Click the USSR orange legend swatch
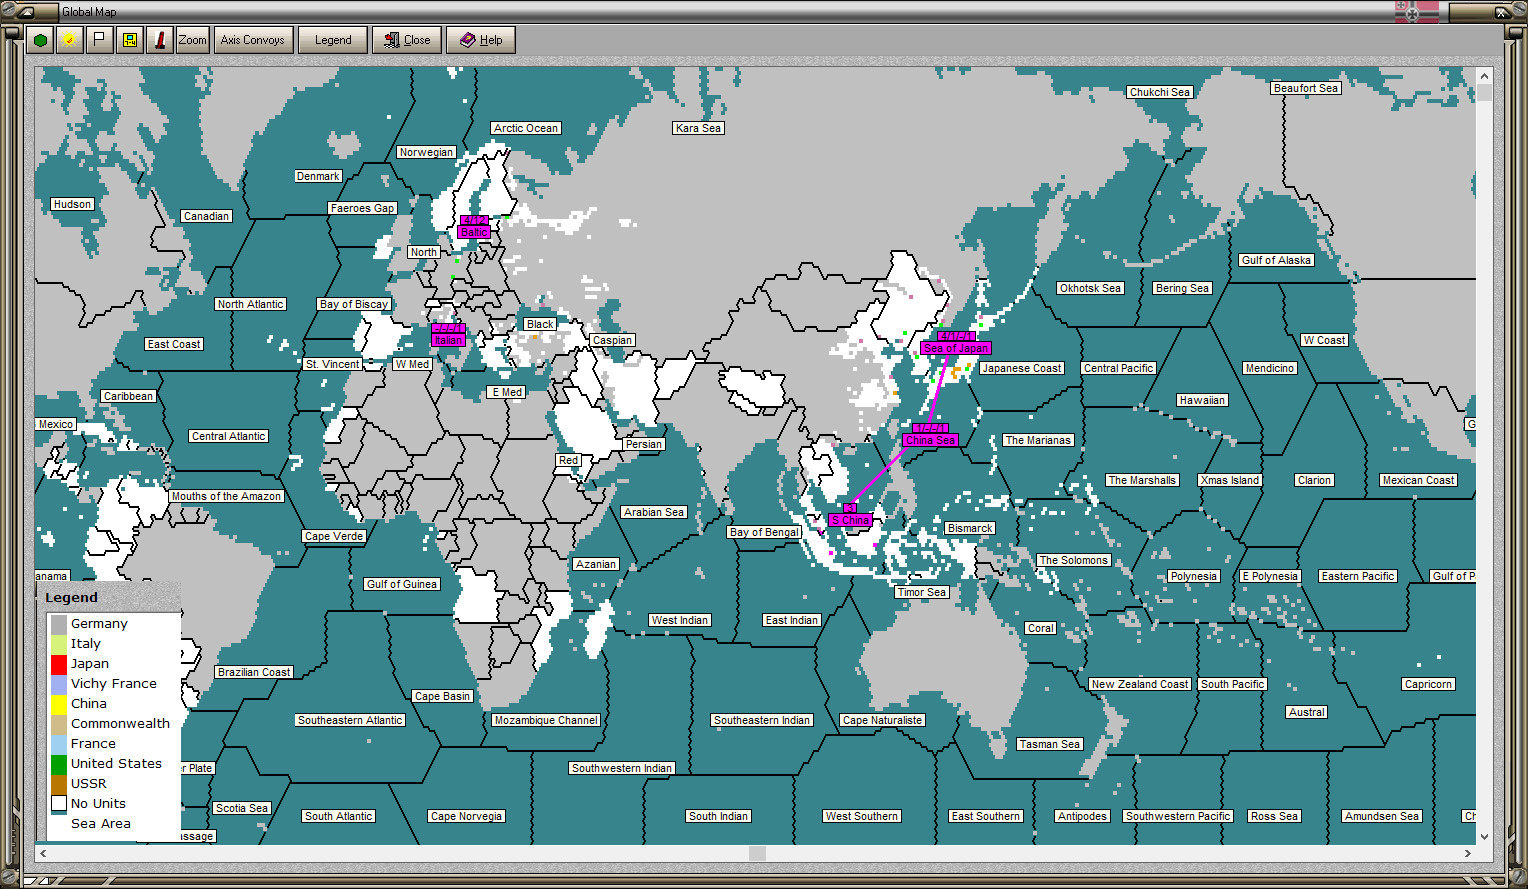This screenshot has height=889, width=1528. (x=59, y=784)
